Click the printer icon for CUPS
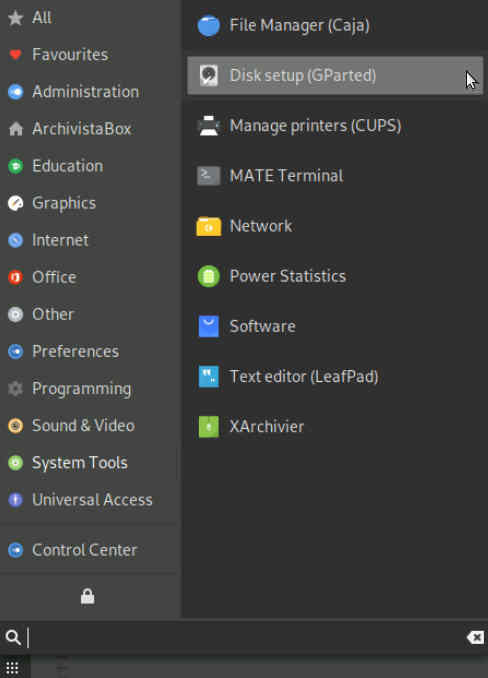The image size is (488, 678). coord(209,126)
